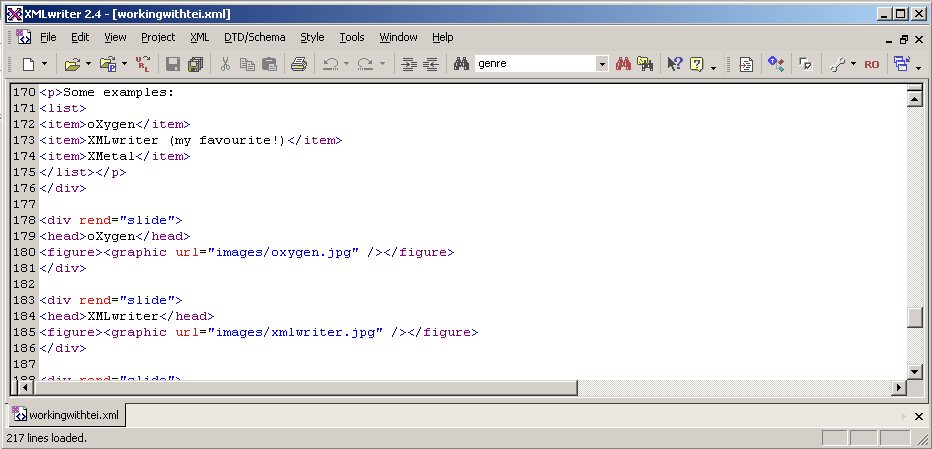Click the What's This help cursor icon
This screenshot has width=932, height=449.
pyautogui.click(x=675, y=64)
